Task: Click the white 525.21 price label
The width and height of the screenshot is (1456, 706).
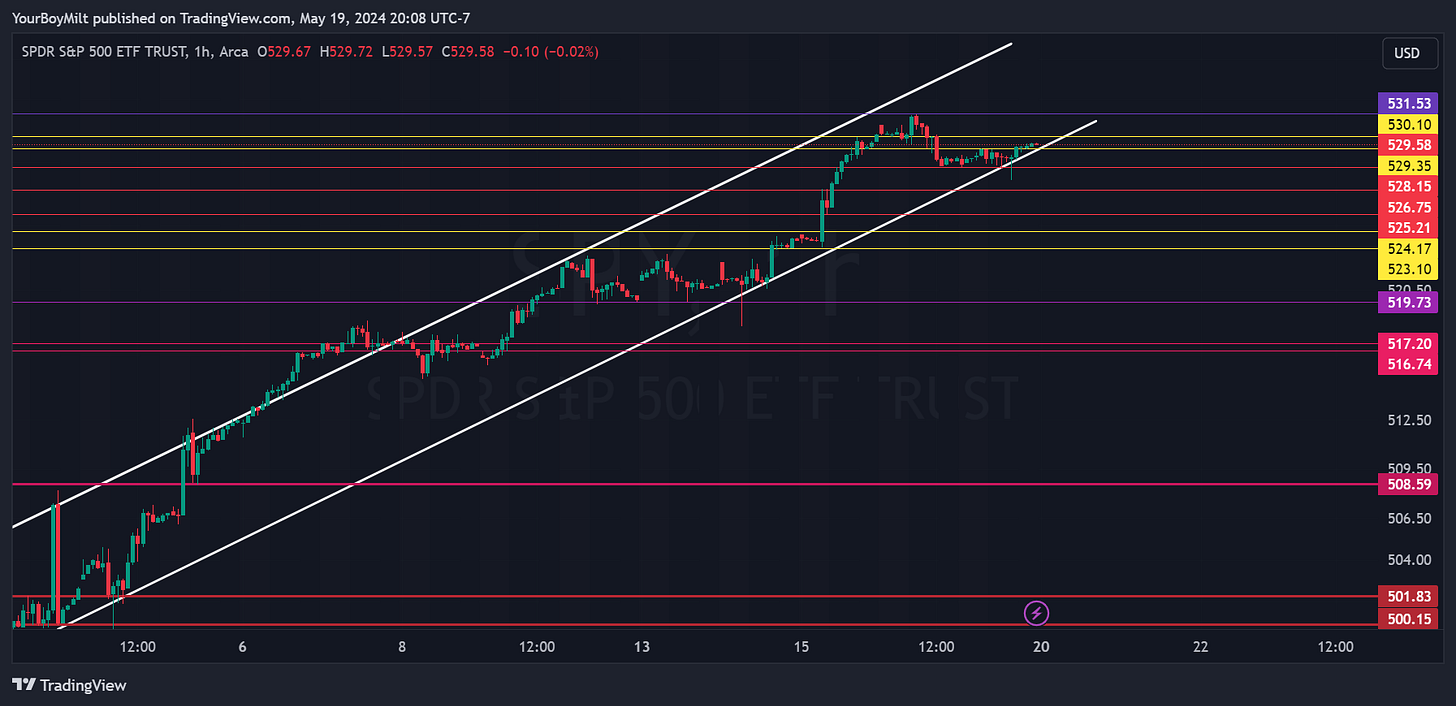Action: tap(1408, 228)
